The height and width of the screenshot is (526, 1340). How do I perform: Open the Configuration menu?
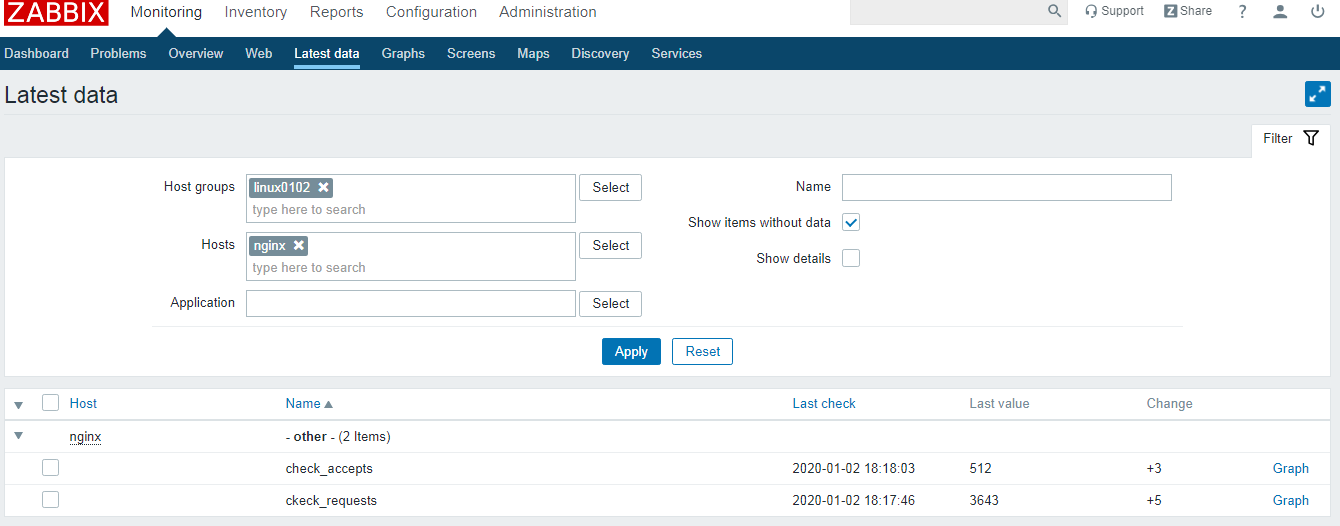pyautogui.click(x=431, y=12)
